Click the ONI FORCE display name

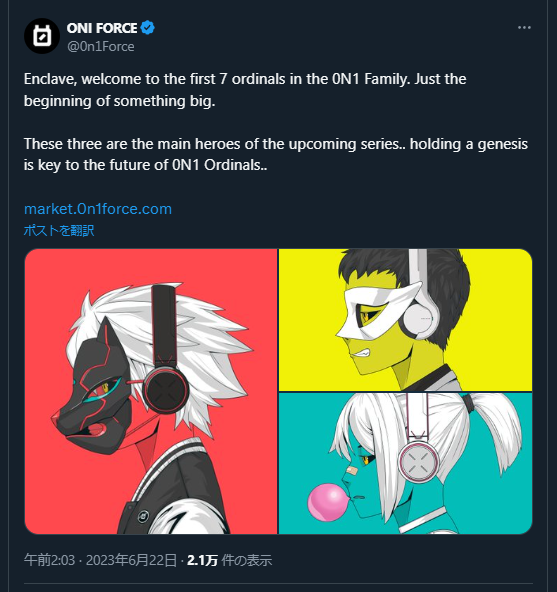[x=102, y=28]
